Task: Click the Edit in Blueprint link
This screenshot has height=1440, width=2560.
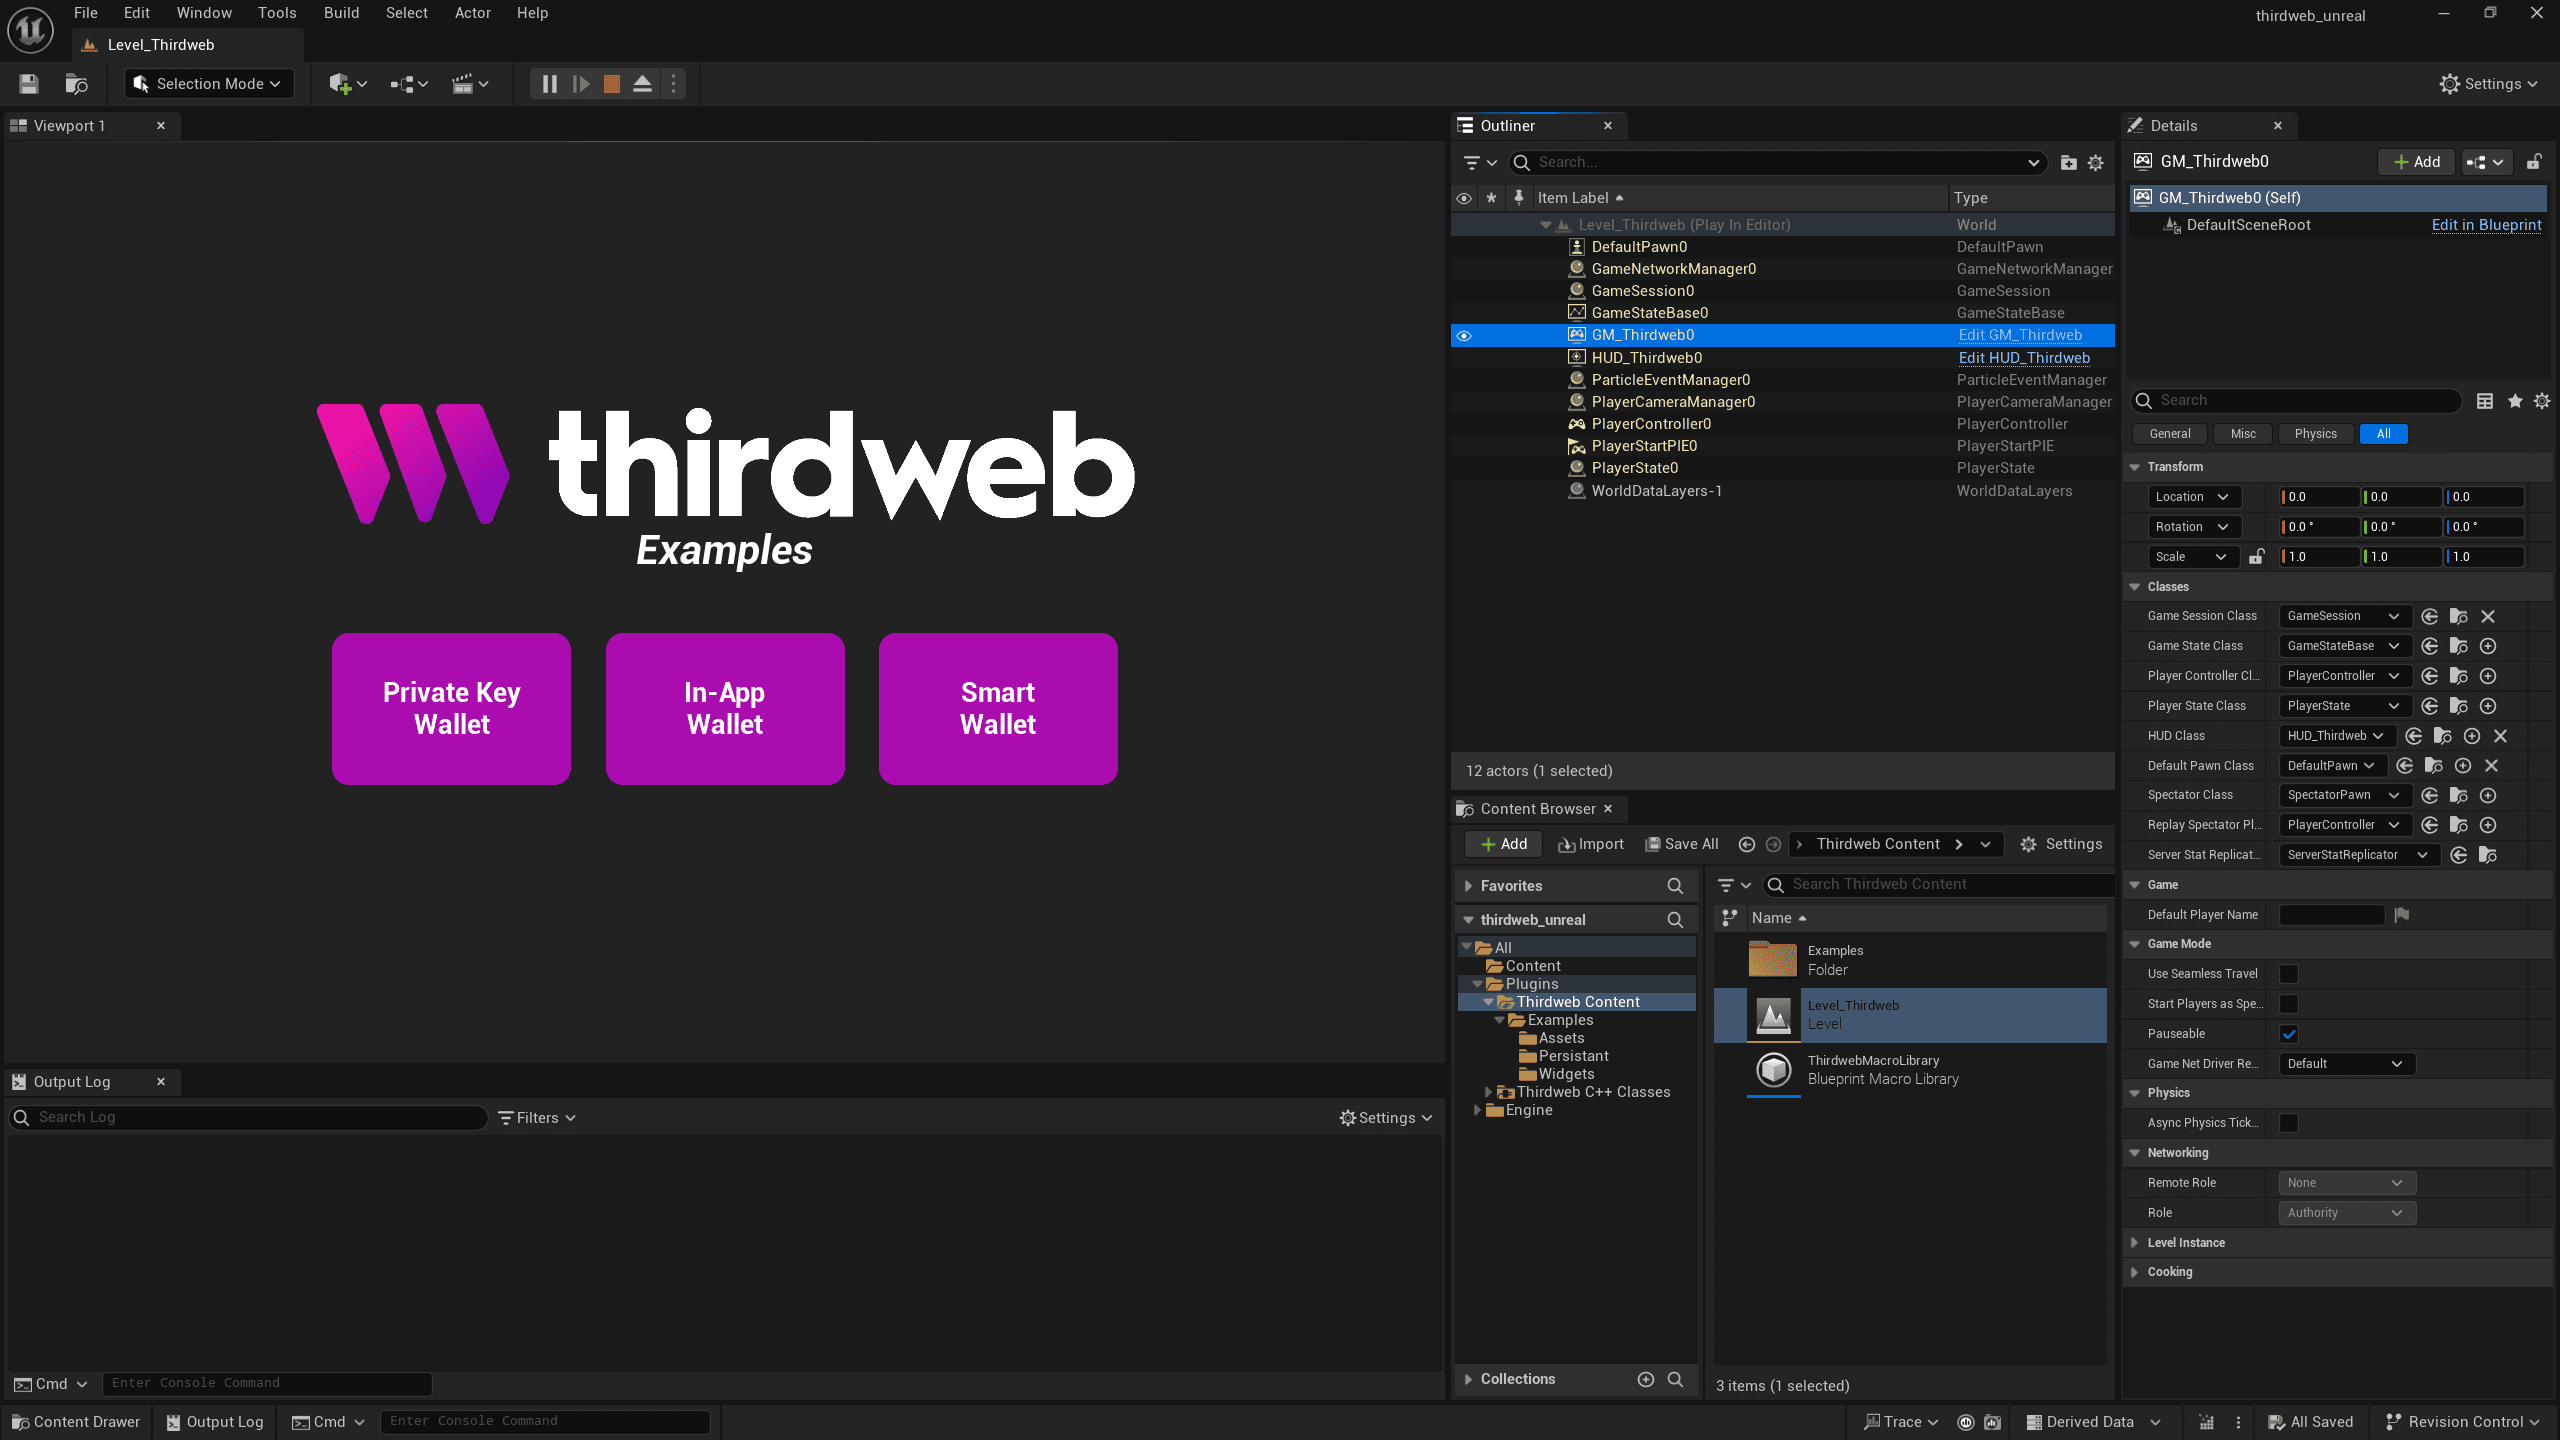Action: click(2486, 225)
